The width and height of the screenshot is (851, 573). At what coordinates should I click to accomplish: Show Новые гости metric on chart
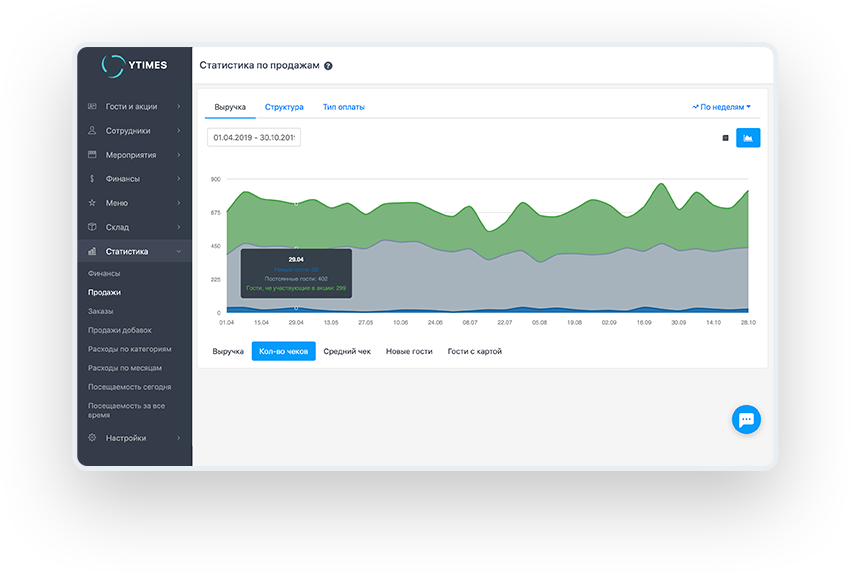click(x=409, y=352)
